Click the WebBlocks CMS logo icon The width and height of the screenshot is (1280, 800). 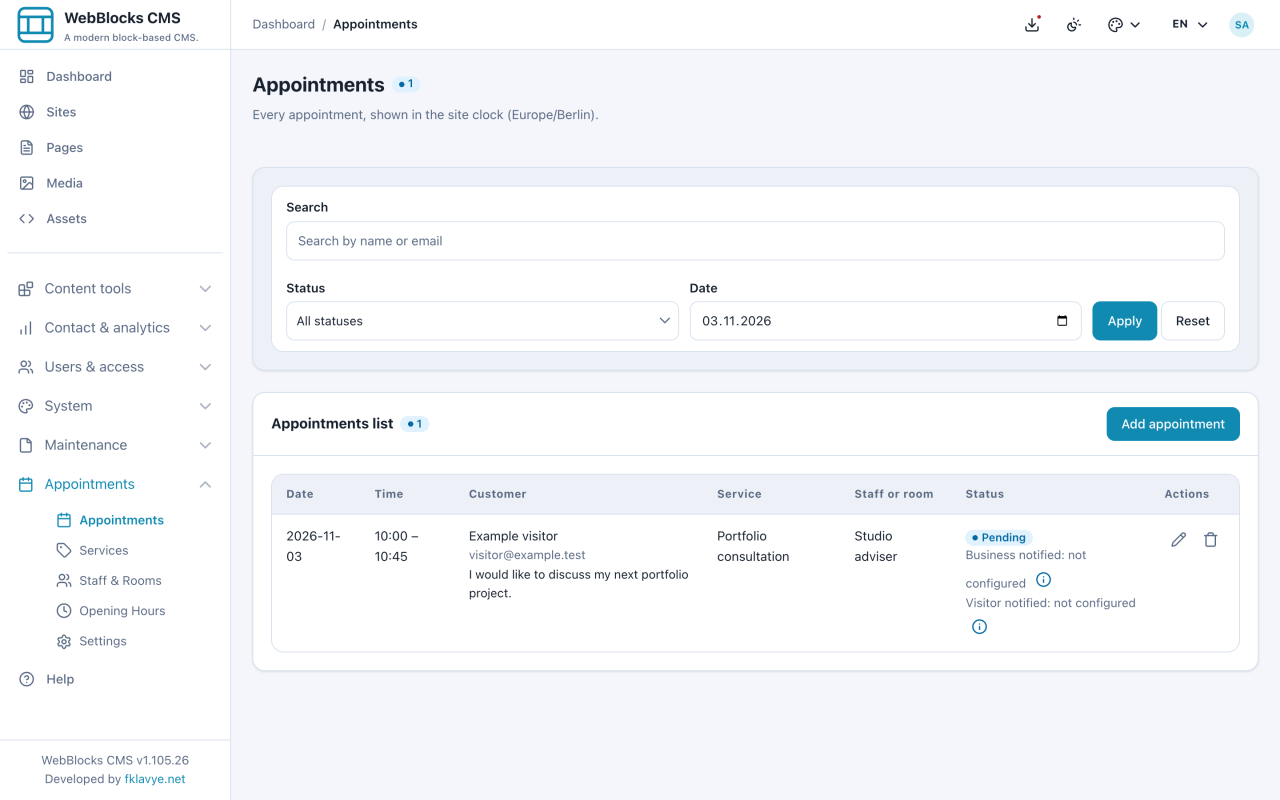pos(35,25)
